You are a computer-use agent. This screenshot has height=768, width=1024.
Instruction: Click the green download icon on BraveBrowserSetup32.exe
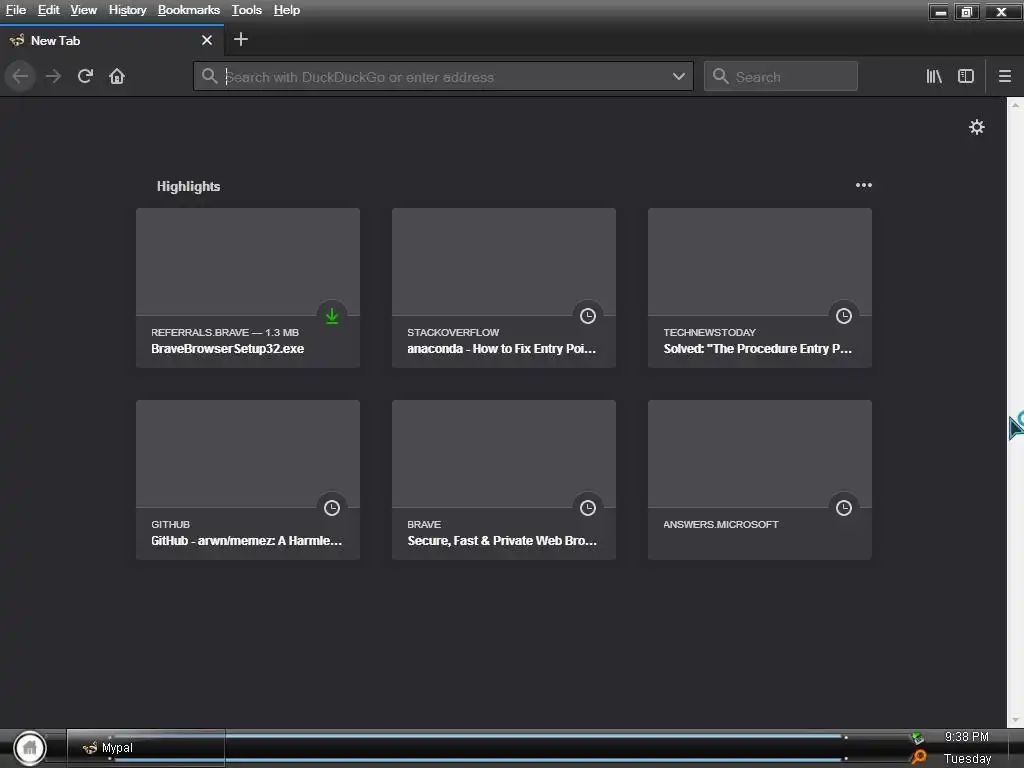pyautogui.click(x=332, y=316)
